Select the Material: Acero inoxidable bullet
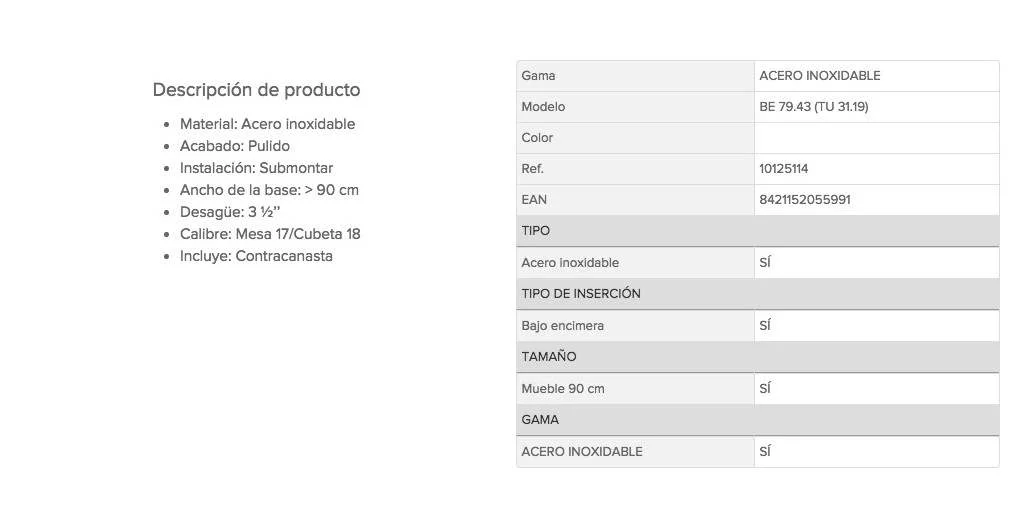Screen dimensions: 1032x527 click(267, 124)
